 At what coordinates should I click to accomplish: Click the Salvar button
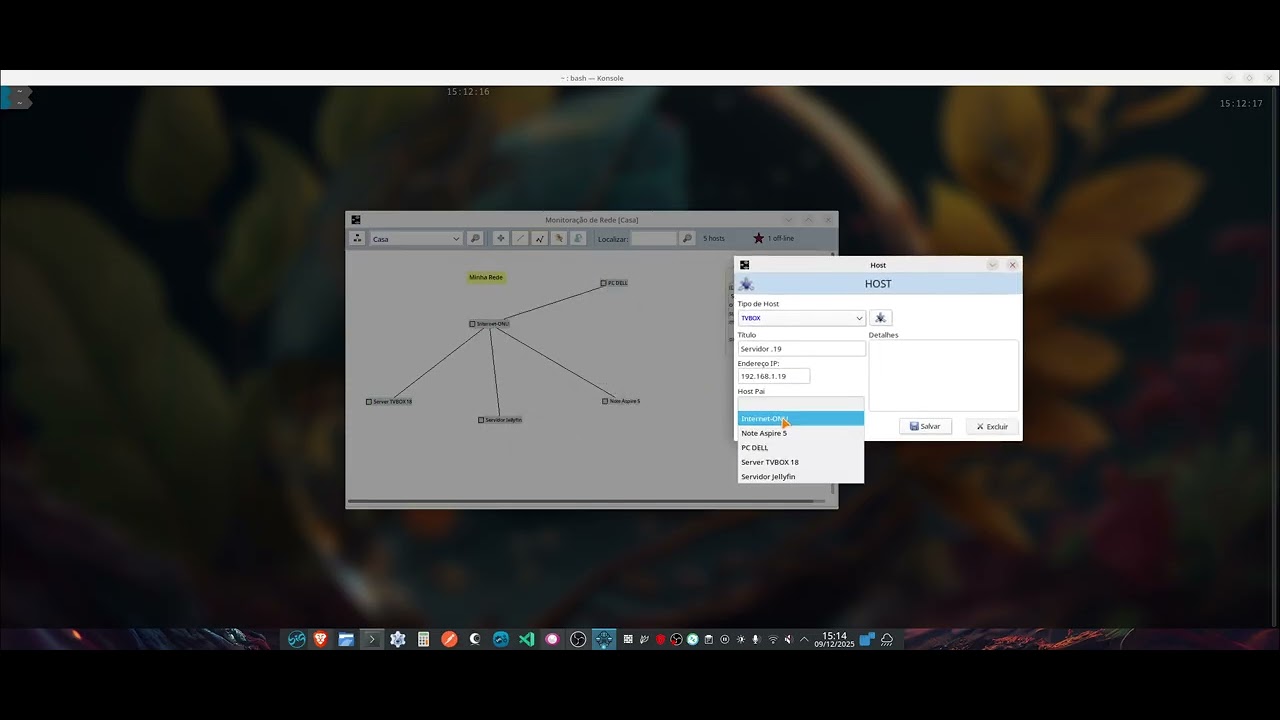tap(925, 426)
